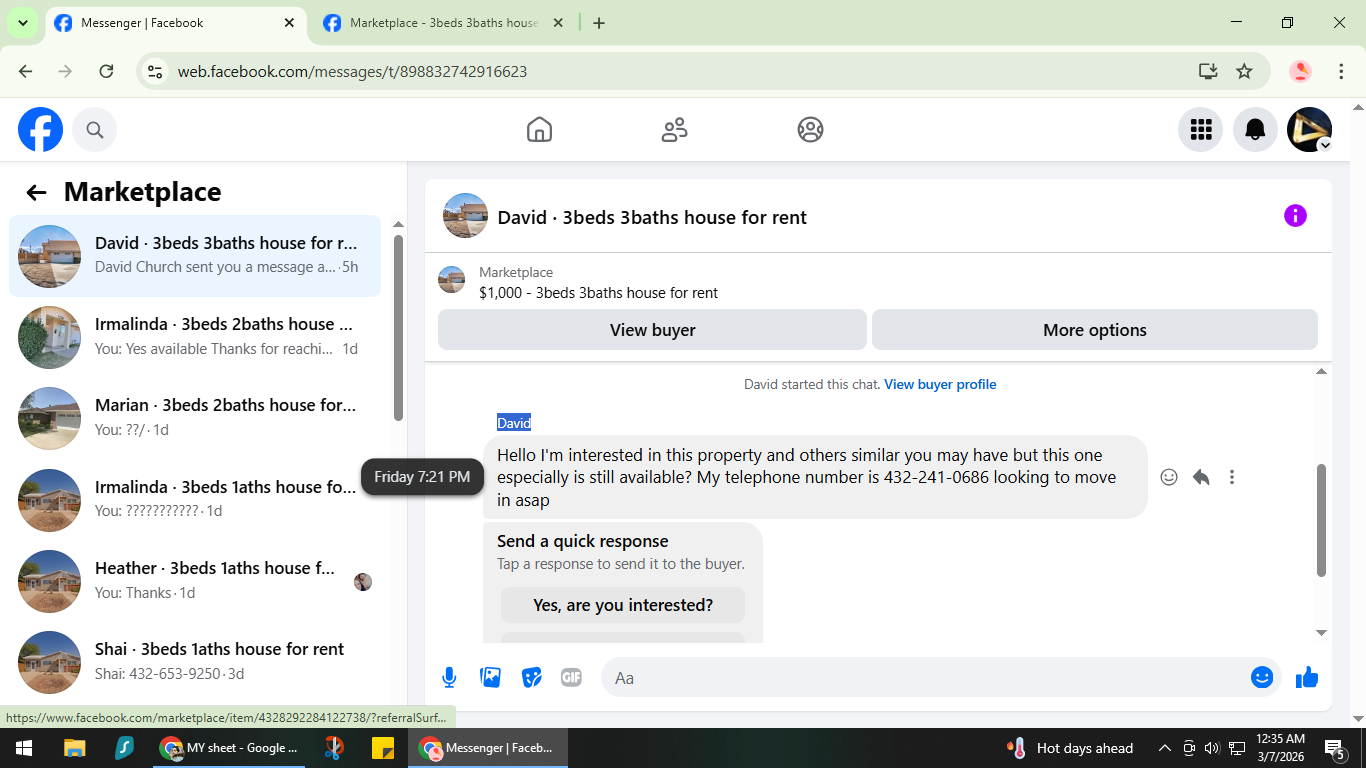This screenshot has width=1366, height=768.
Task: Reload the page
Action: 106,71
